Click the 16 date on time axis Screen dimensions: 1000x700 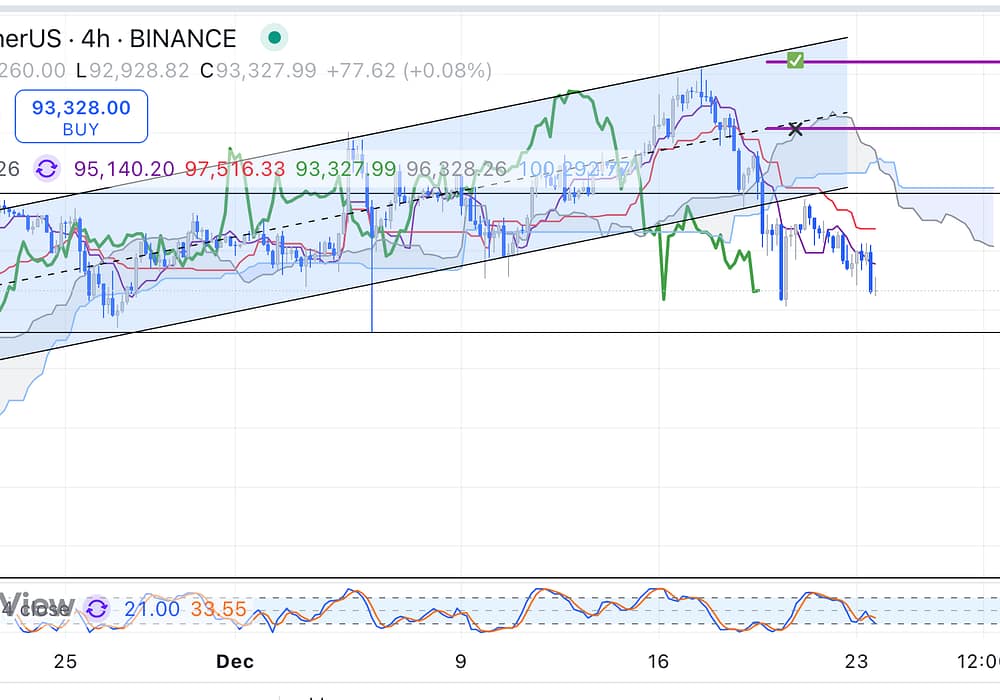click(658, 661)
